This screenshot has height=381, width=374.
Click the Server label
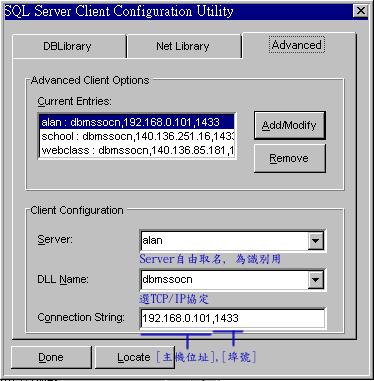tap(55, 239)
